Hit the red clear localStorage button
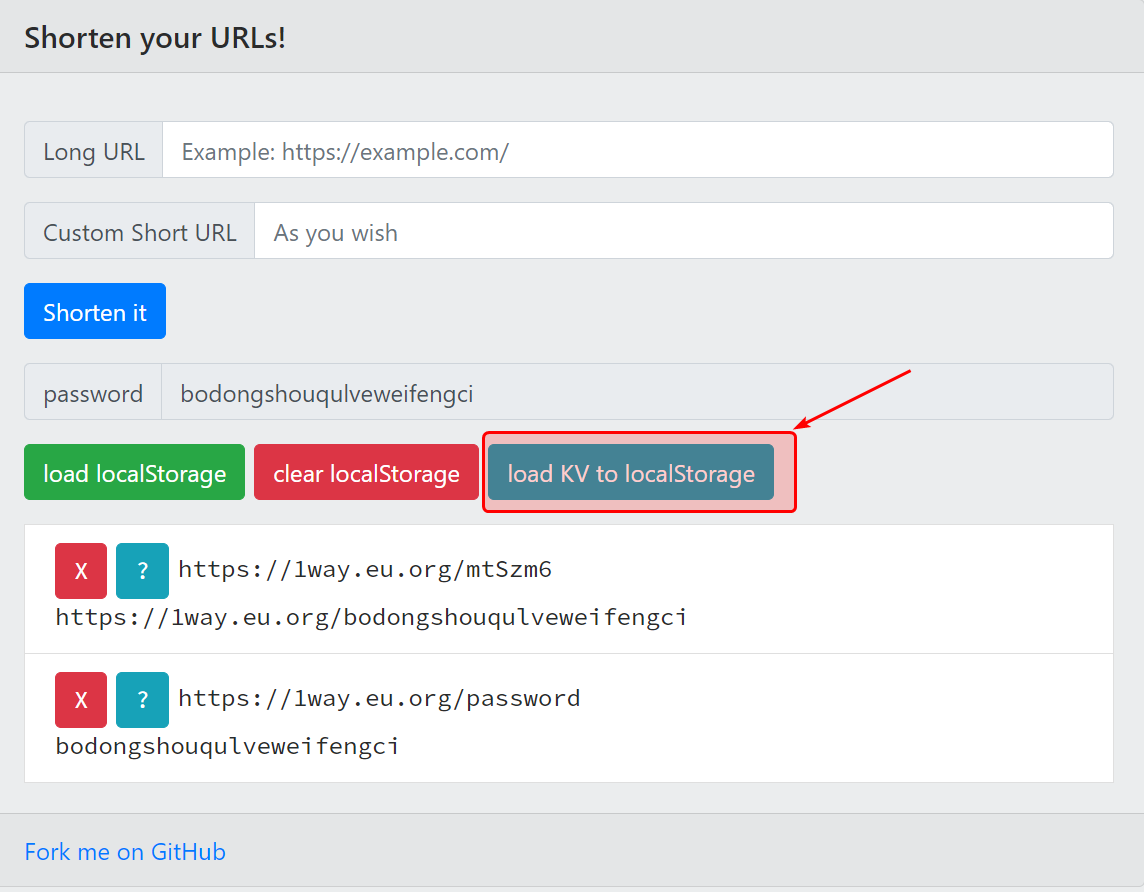 pyautogui.click(x=366, y=473)
